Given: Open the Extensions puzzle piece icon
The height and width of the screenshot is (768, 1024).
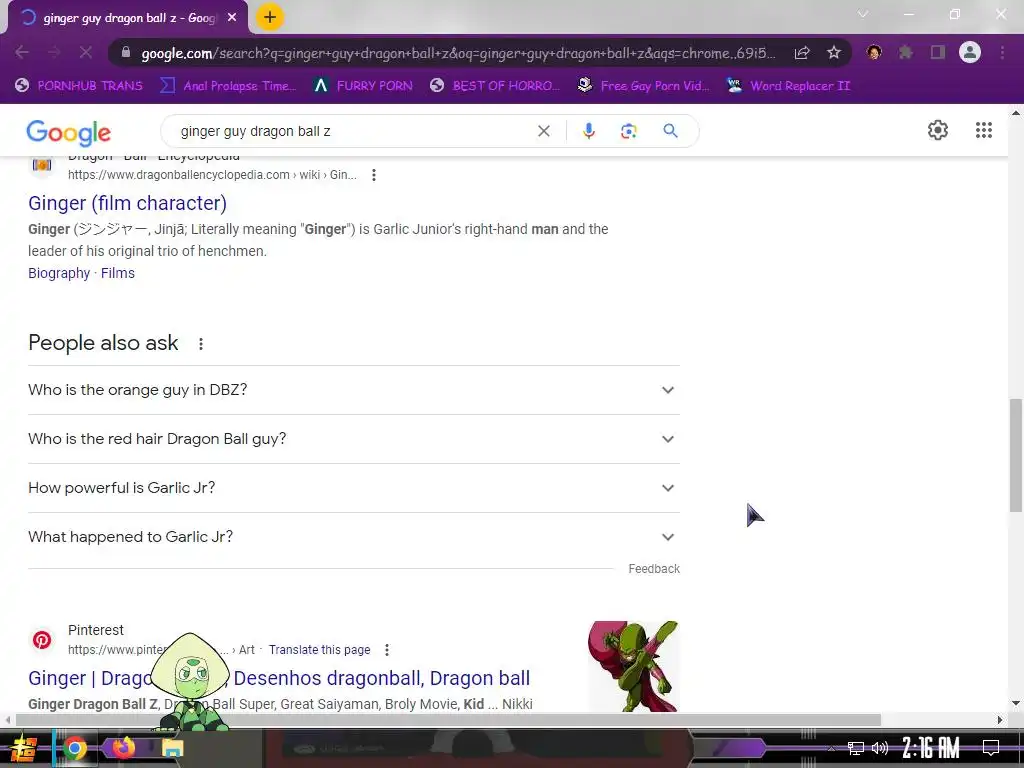Looking at the screenshot, I should 905,52.
